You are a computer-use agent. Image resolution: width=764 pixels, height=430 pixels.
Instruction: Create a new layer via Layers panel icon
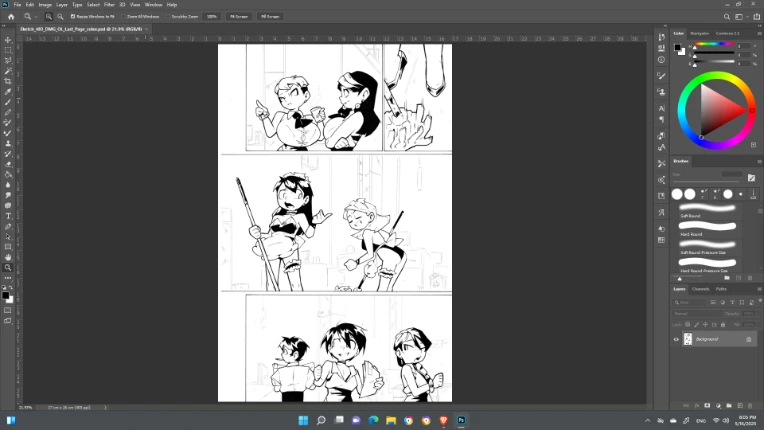coord(740,405)
